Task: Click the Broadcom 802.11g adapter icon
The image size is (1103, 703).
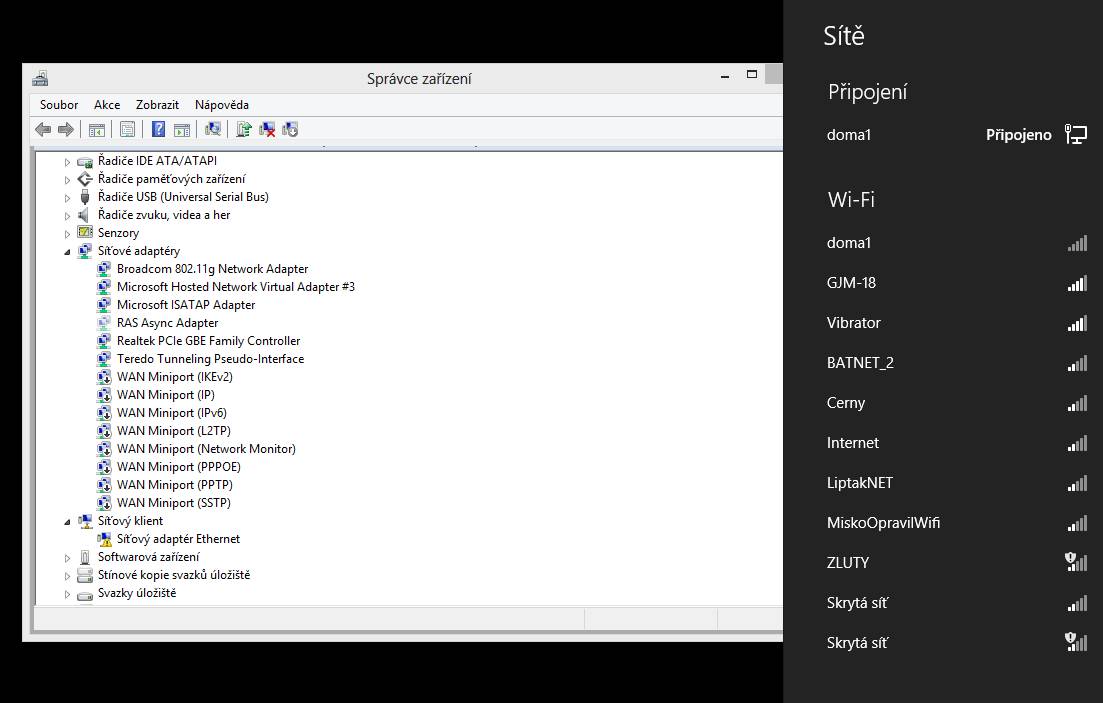Action: tap(104, 269)
